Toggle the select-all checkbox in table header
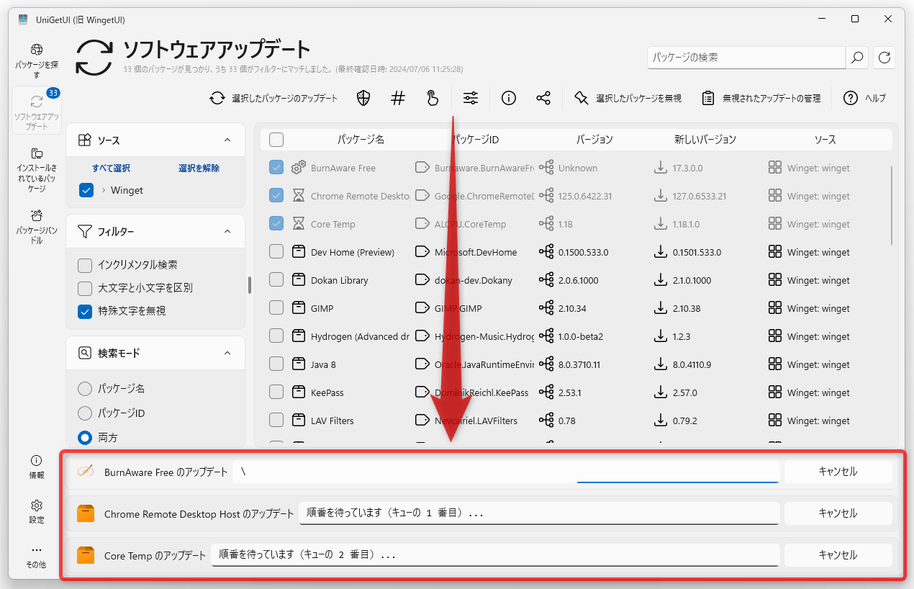914x589 pixels. click(276, 139)
